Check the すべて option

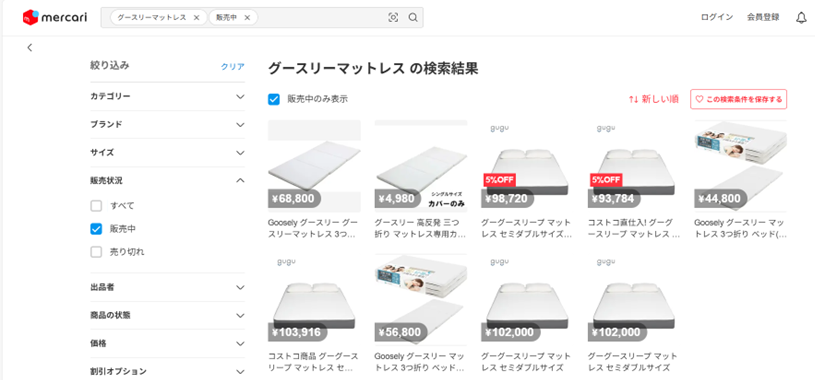pyautogui.click(x=96, y=206)
